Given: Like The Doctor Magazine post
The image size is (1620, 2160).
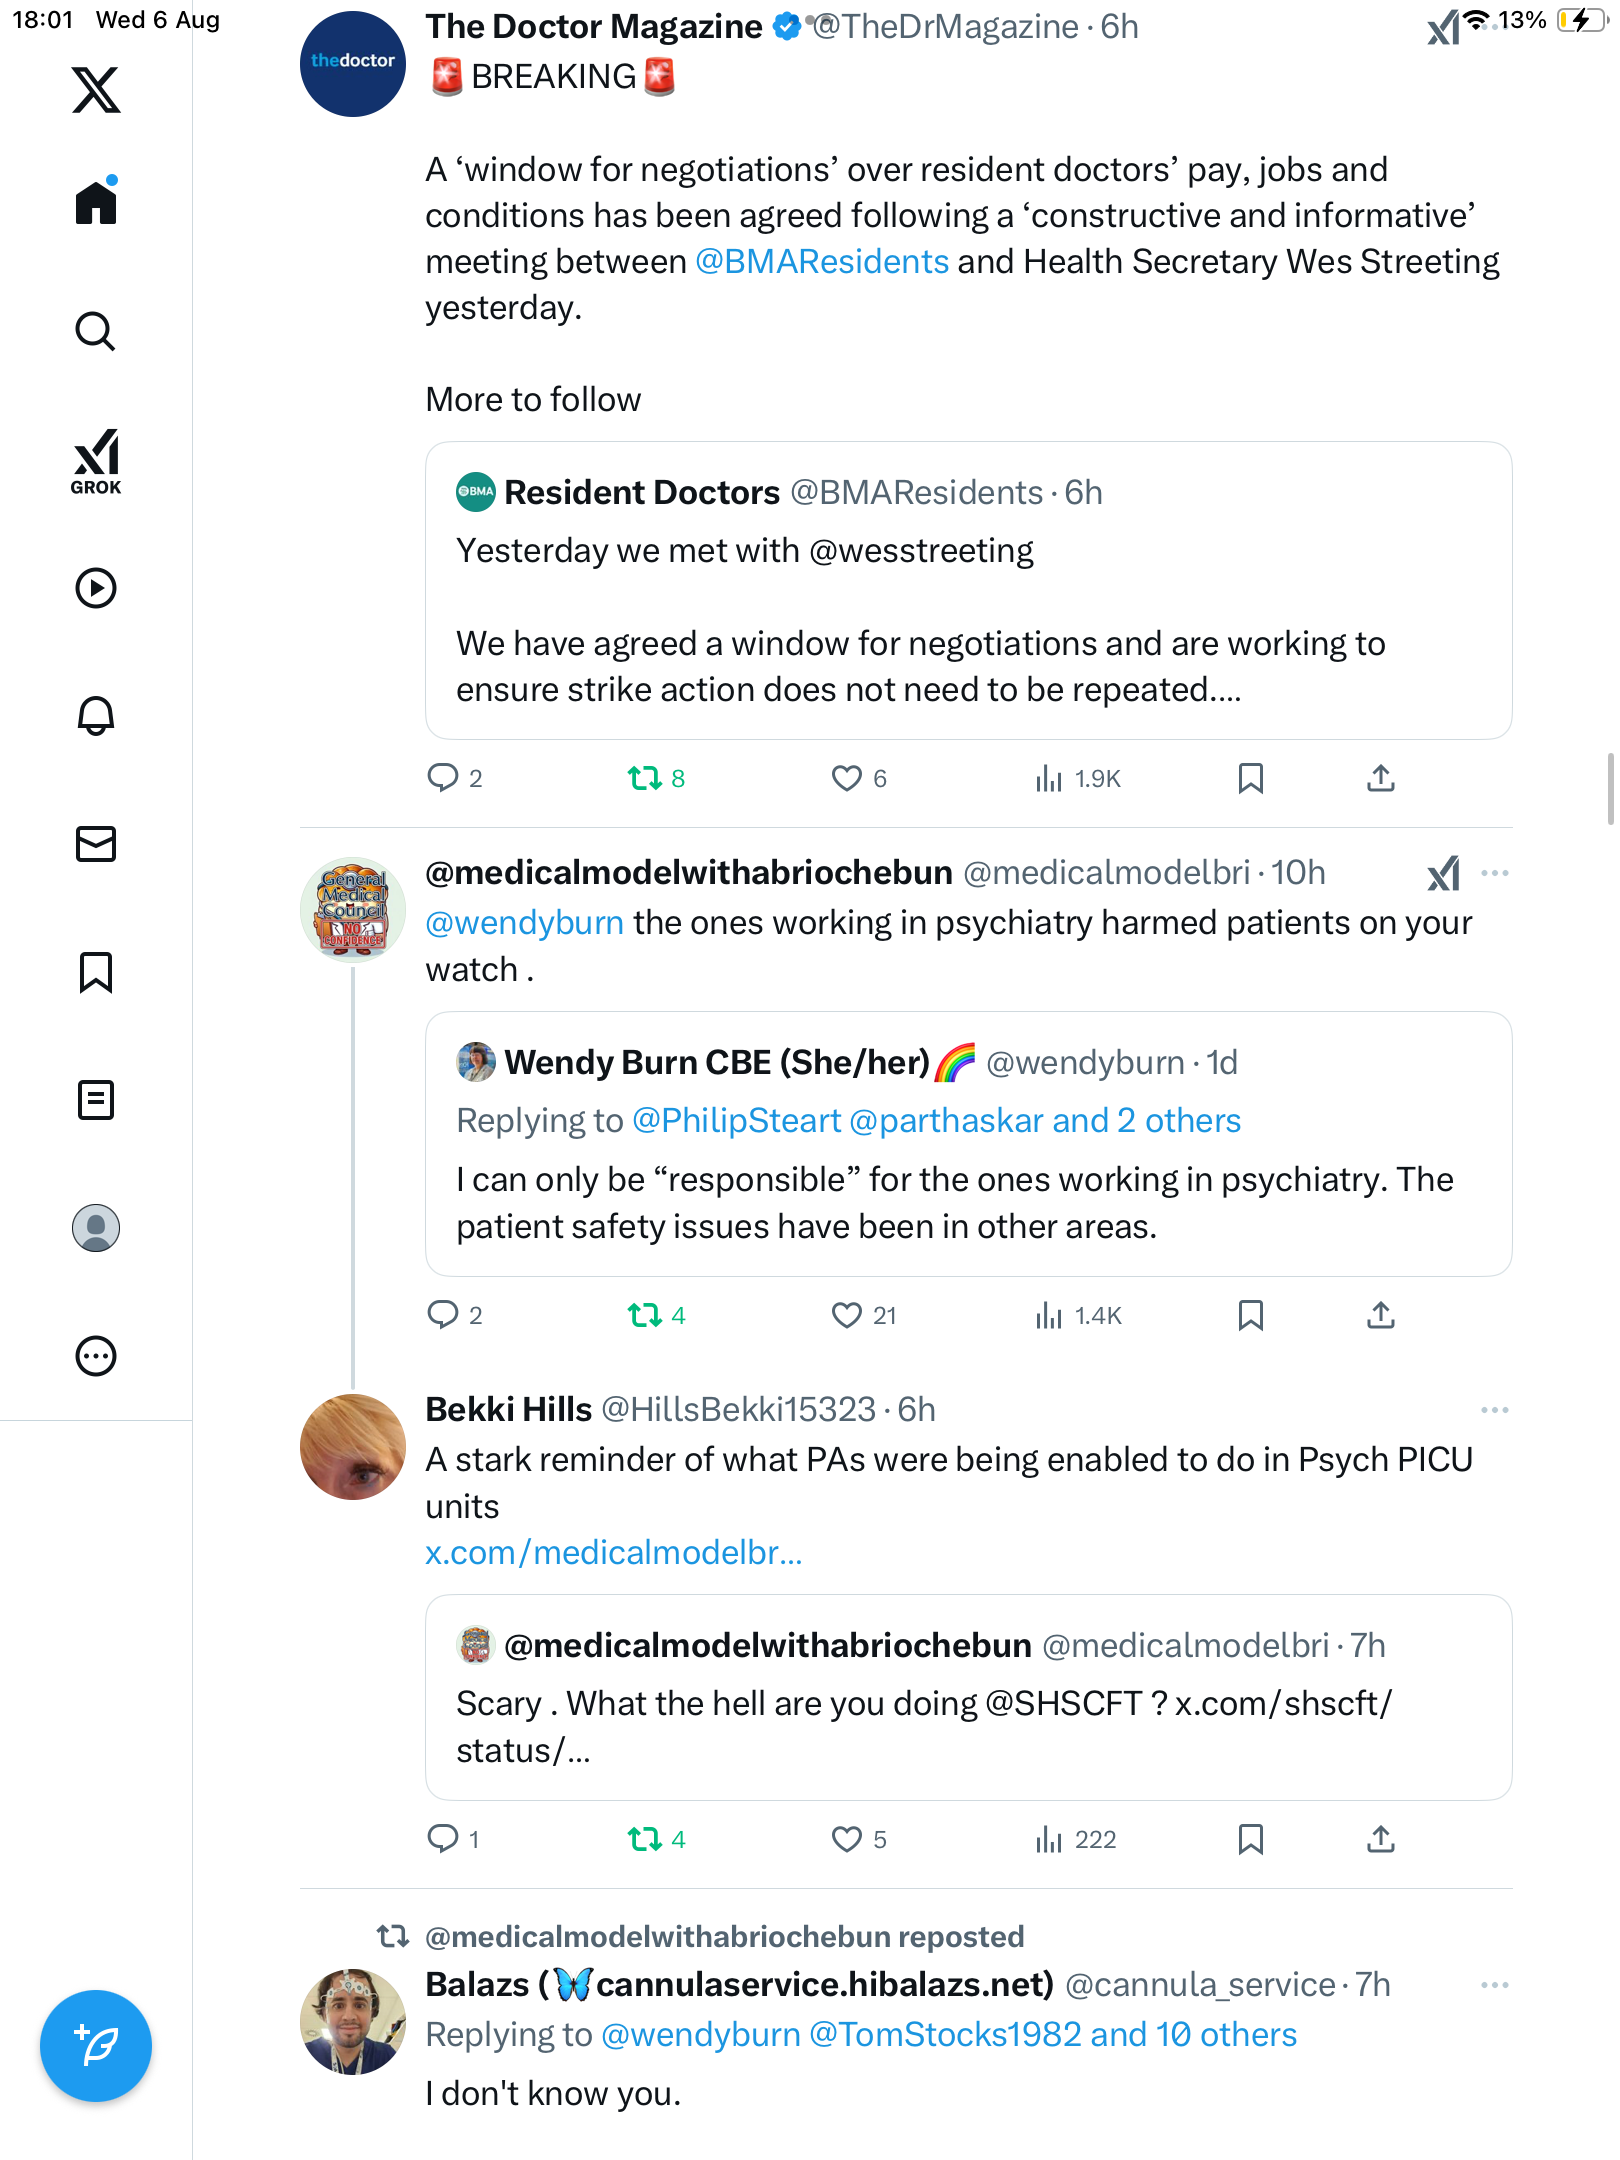Looking at the screenshot, I should (847, 778).
